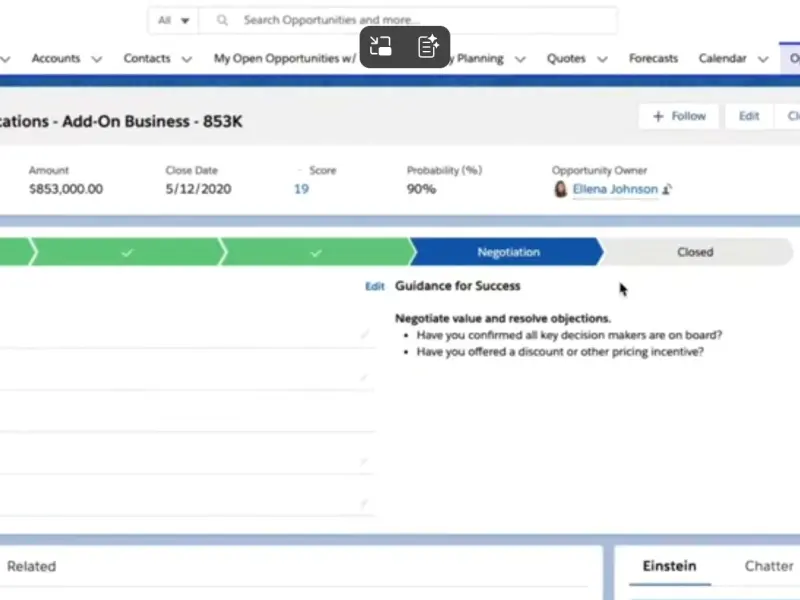Open the Calendar tab dropdown arrow

point(763,59)
